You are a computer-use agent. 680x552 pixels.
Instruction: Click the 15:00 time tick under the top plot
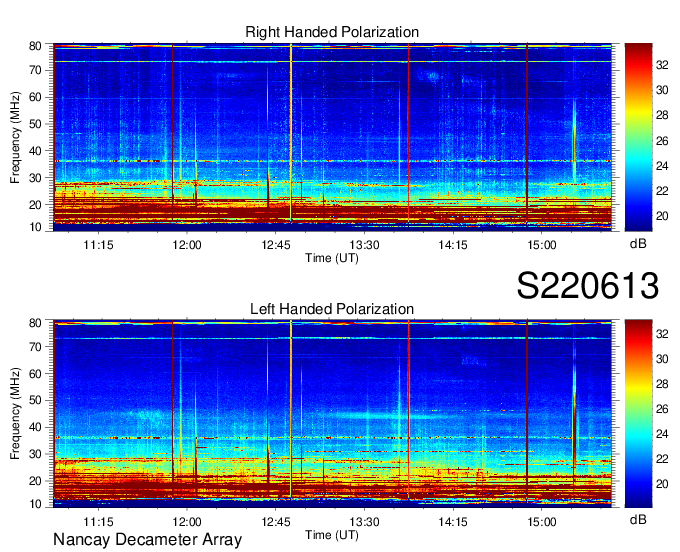pyautogui.click(x=542, y=245)
